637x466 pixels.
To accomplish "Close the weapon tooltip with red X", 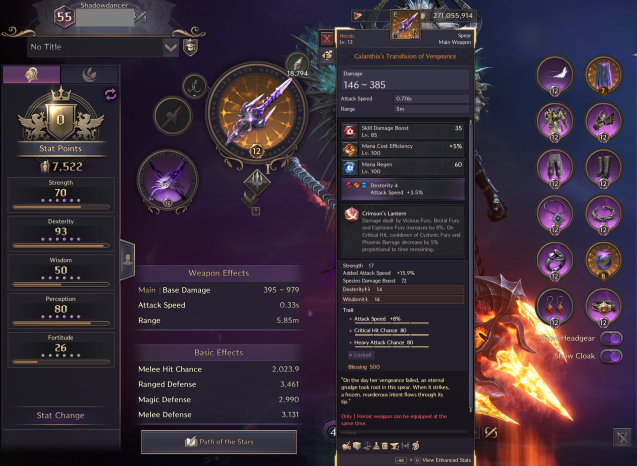I will 327,39.
